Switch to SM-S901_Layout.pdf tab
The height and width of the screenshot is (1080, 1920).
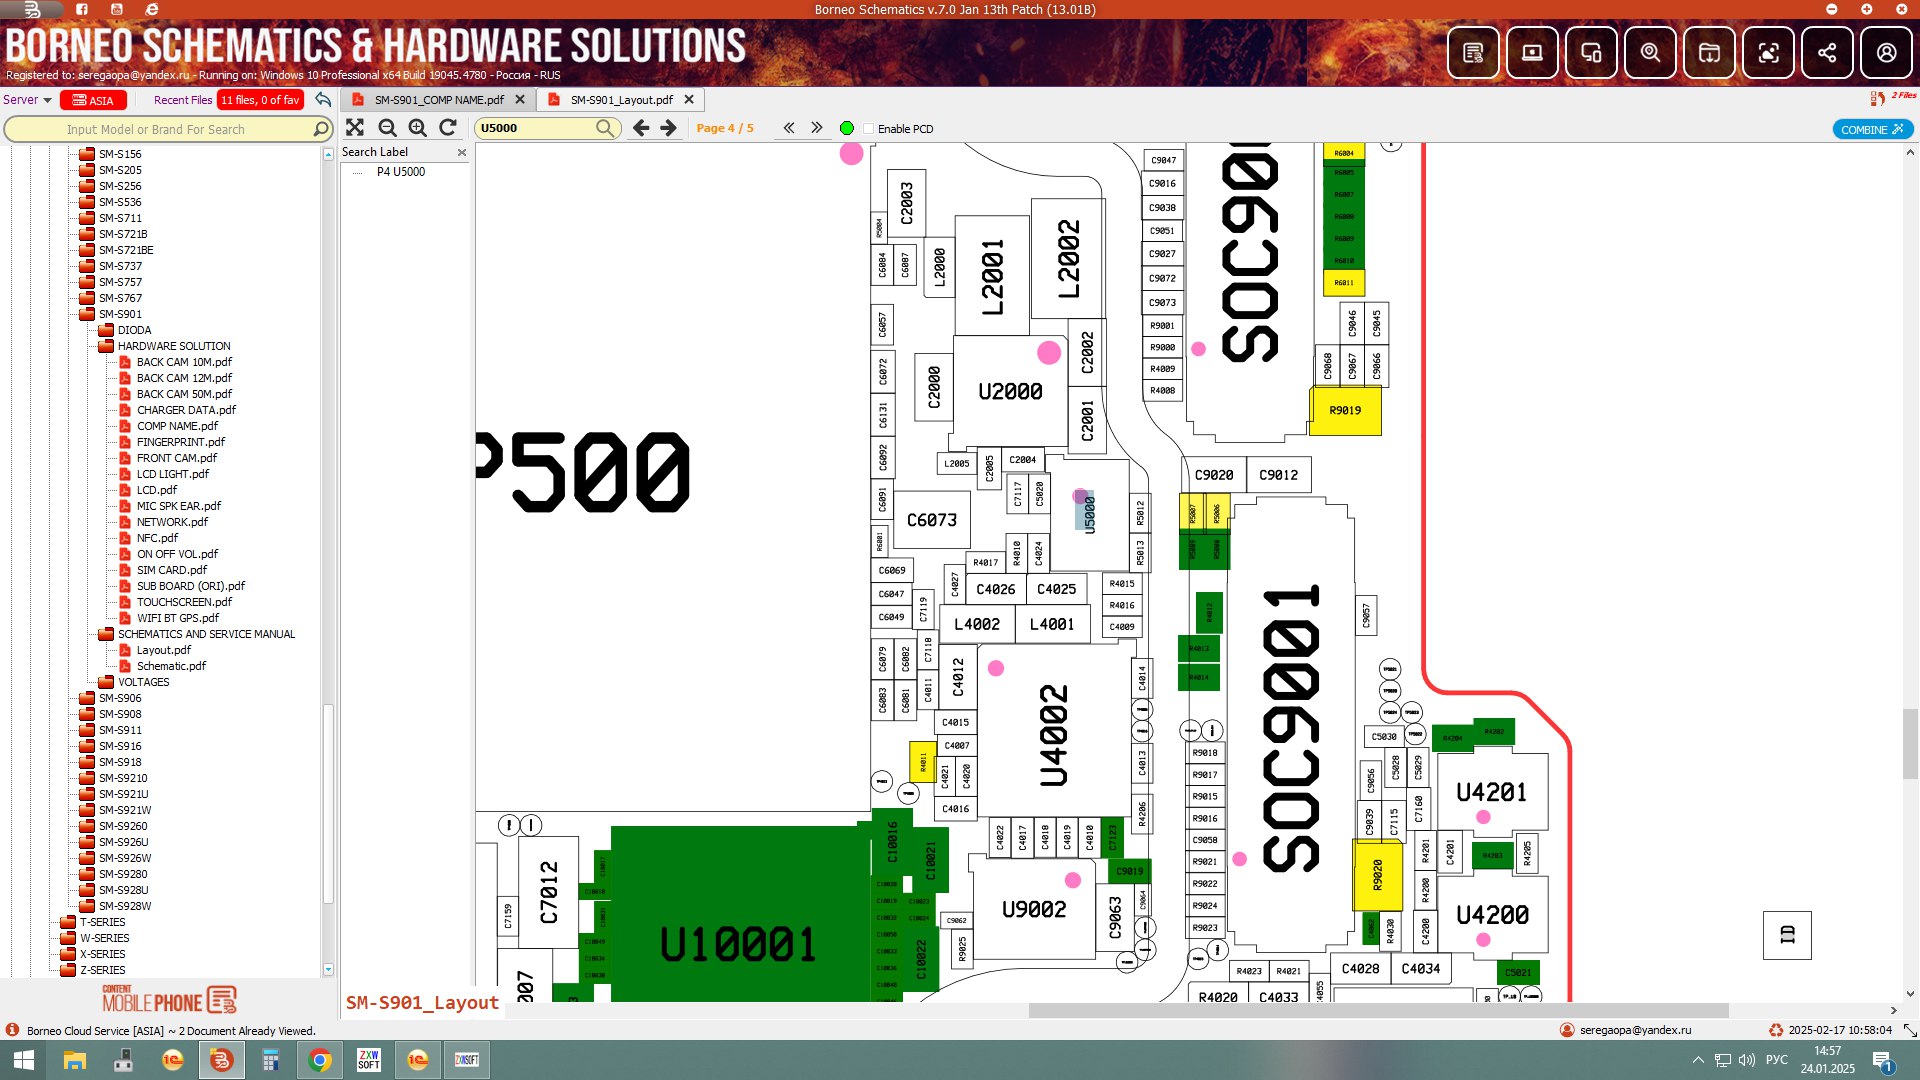(621, 100)
